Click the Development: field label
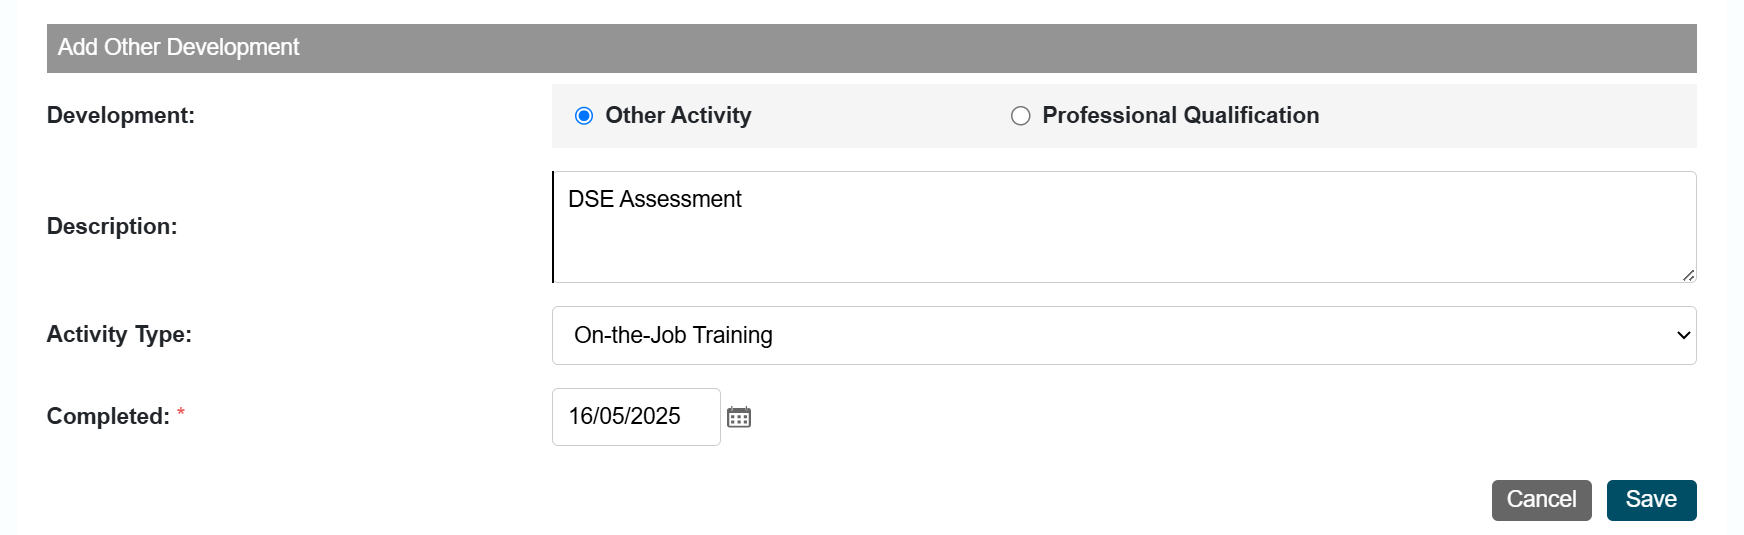Viewport: 1744px width, 535px height. (x=121, y=116)
